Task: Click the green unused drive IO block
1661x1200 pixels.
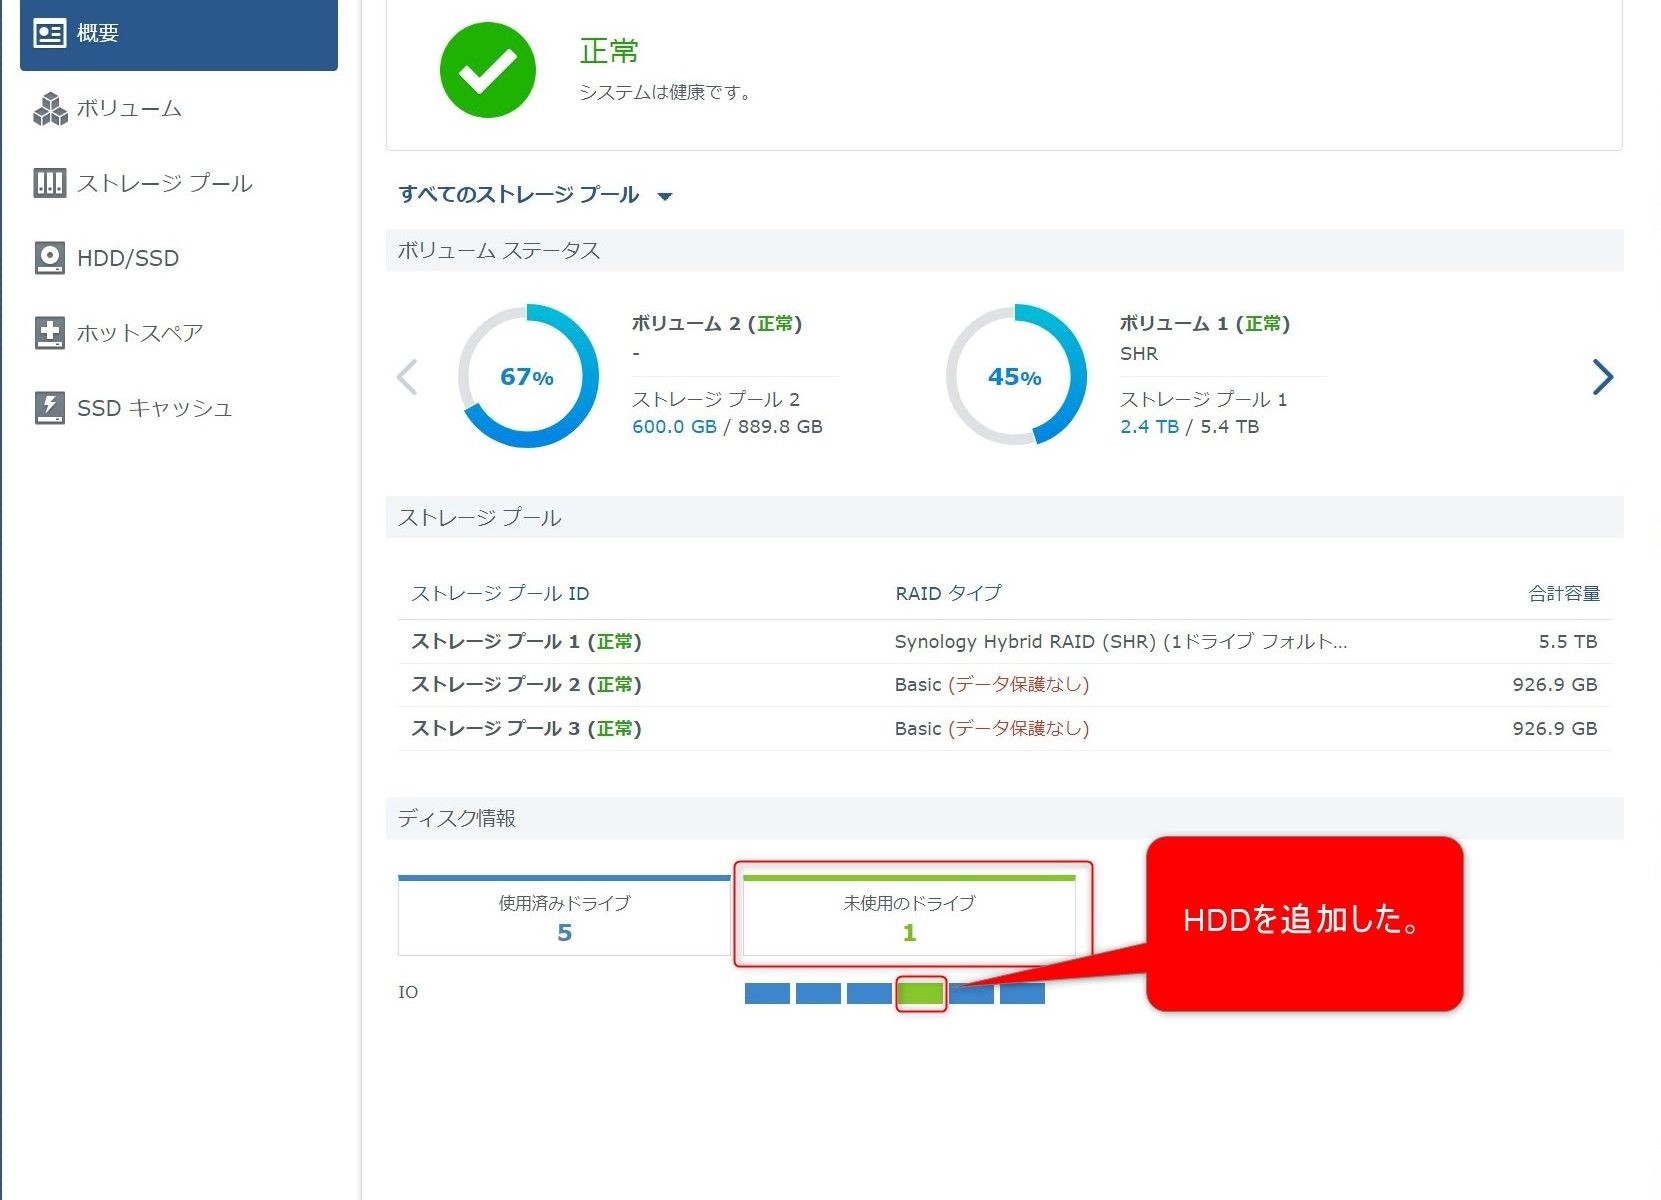Action: pyautogui.click(x=920, y=993)
